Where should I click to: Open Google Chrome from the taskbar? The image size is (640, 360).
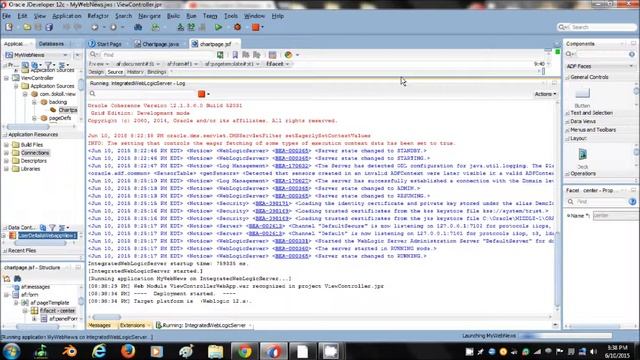(x=244, y=351)
